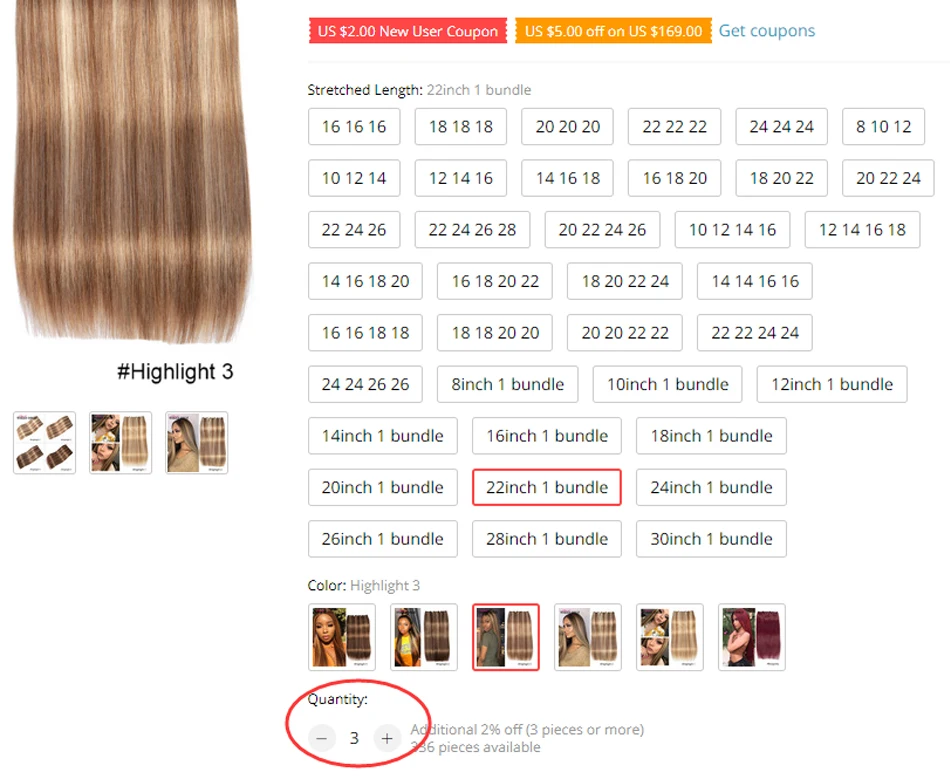Choose the fourth color swatch with blonde highlights
The width and height of the screenshot is (950, 779).
pyautogui.click(x=588, y=637)
